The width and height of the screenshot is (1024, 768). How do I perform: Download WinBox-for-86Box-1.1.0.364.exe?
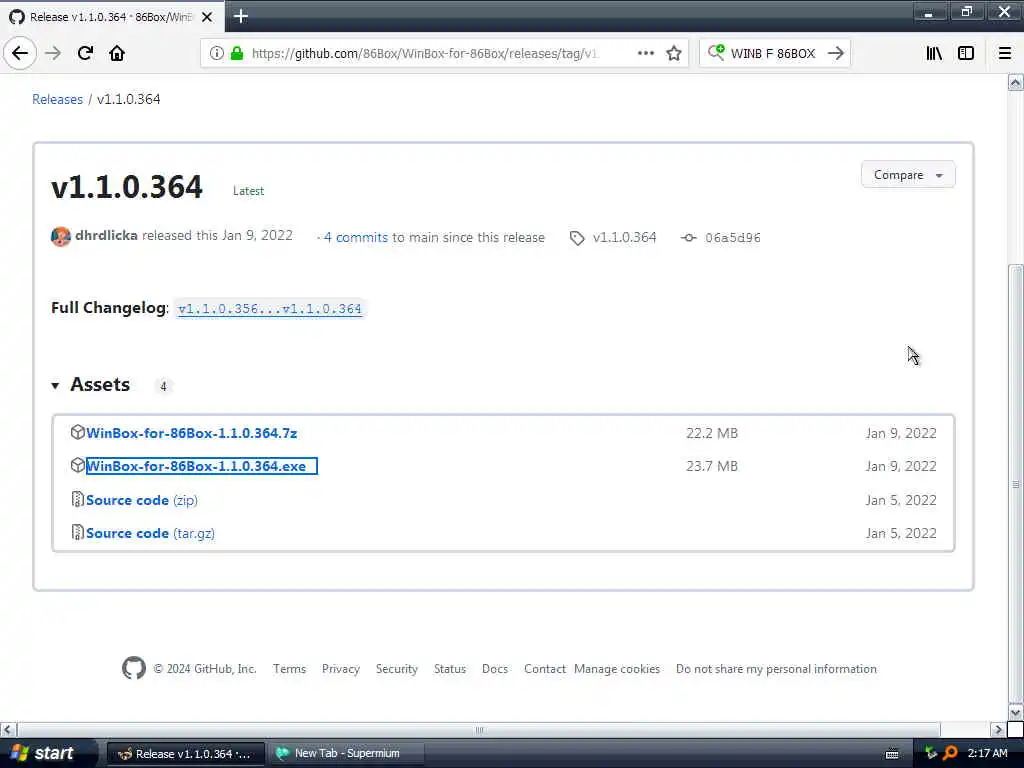pos(196,466)
